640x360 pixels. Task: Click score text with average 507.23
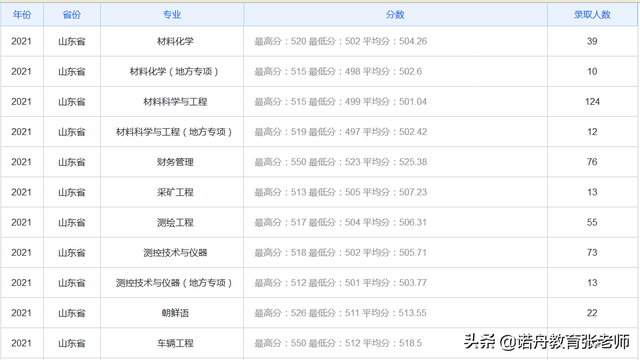click(x=341, y=192)
